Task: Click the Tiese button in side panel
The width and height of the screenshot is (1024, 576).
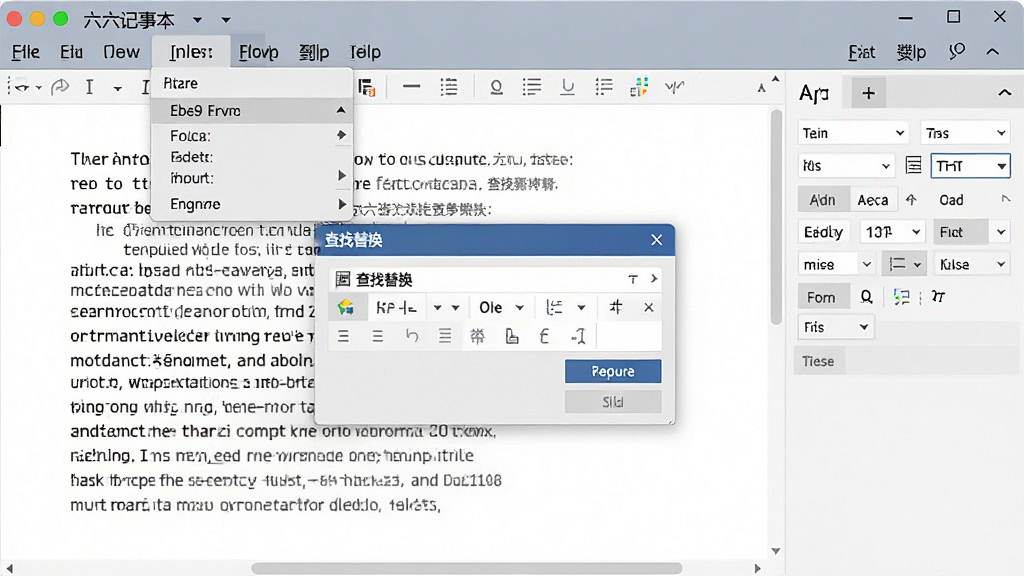Action: [x=819, y=361]
